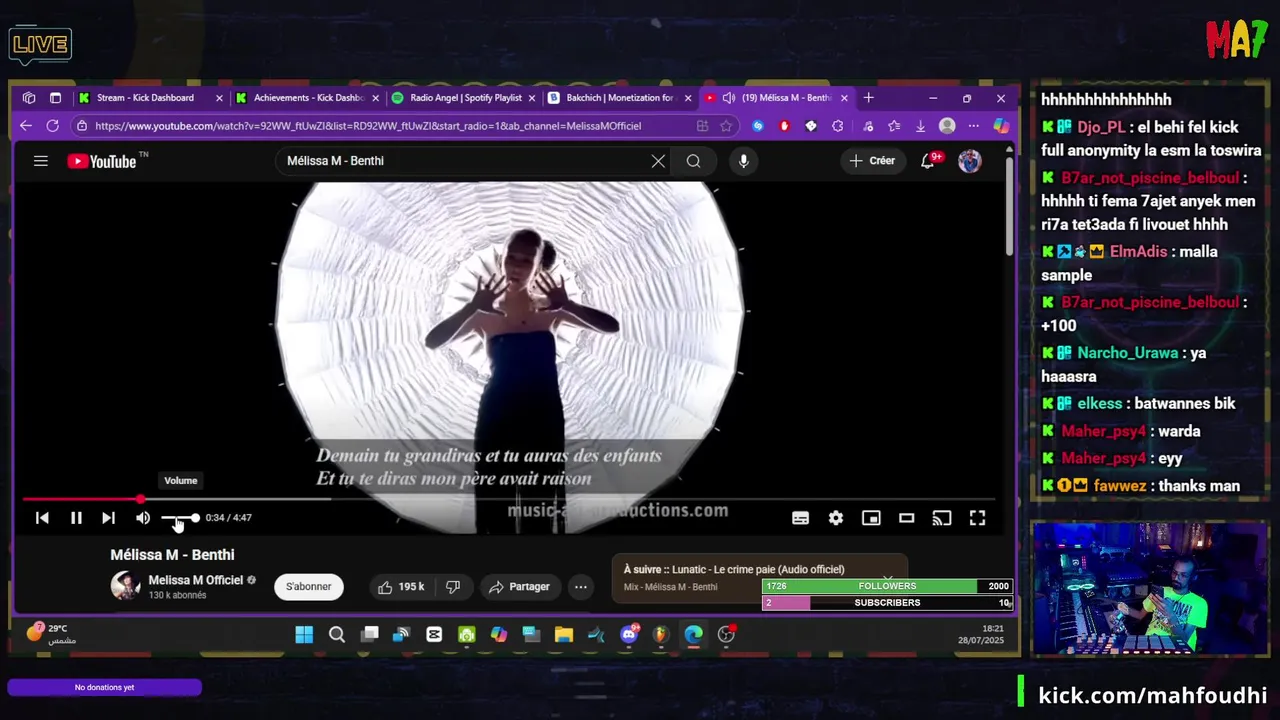Image resolution: width=1280 pixels, height=720 pixels.
Task: Mute the video with the speaker icon
Action: click(x=143, y=518)
